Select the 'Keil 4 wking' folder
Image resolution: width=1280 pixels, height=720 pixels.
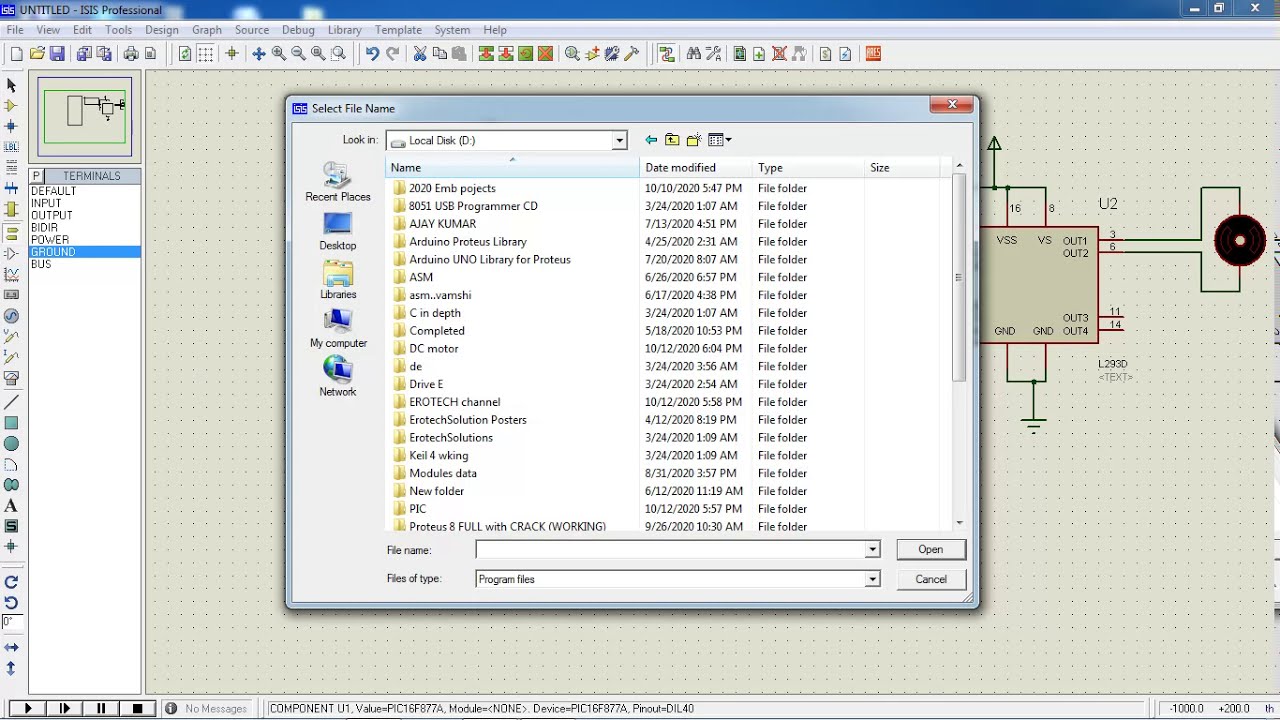(438, 455)
